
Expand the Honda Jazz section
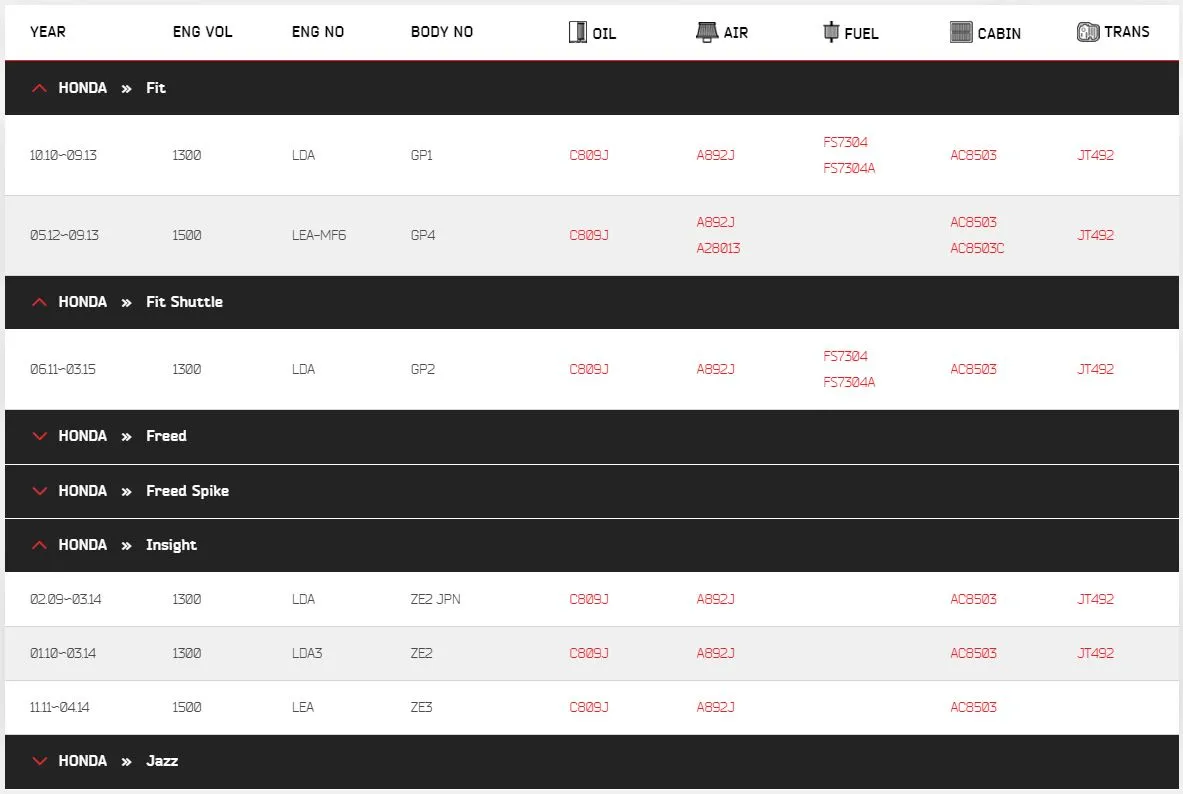pos(40,761)
